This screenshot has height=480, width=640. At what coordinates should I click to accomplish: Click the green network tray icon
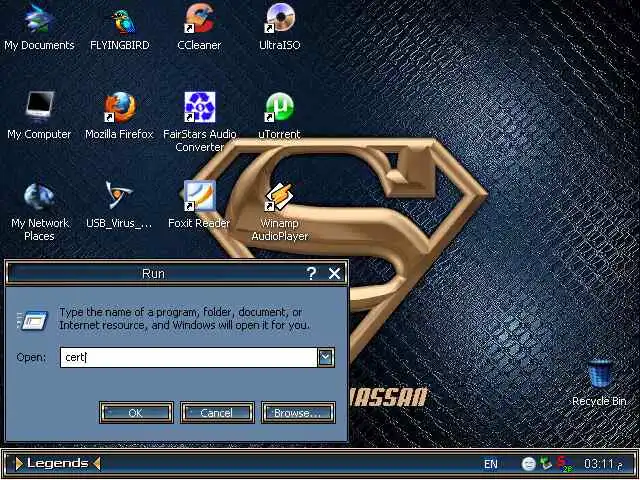[545, 463]
